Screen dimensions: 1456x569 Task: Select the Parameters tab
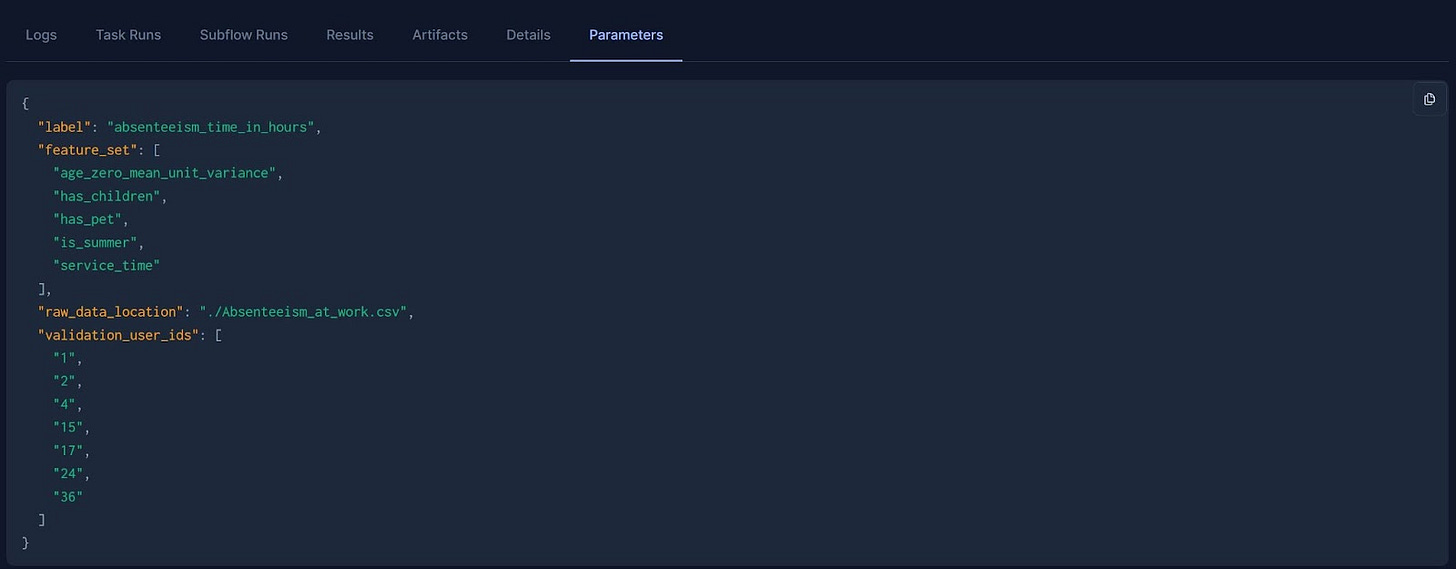[x=626, y=34]
